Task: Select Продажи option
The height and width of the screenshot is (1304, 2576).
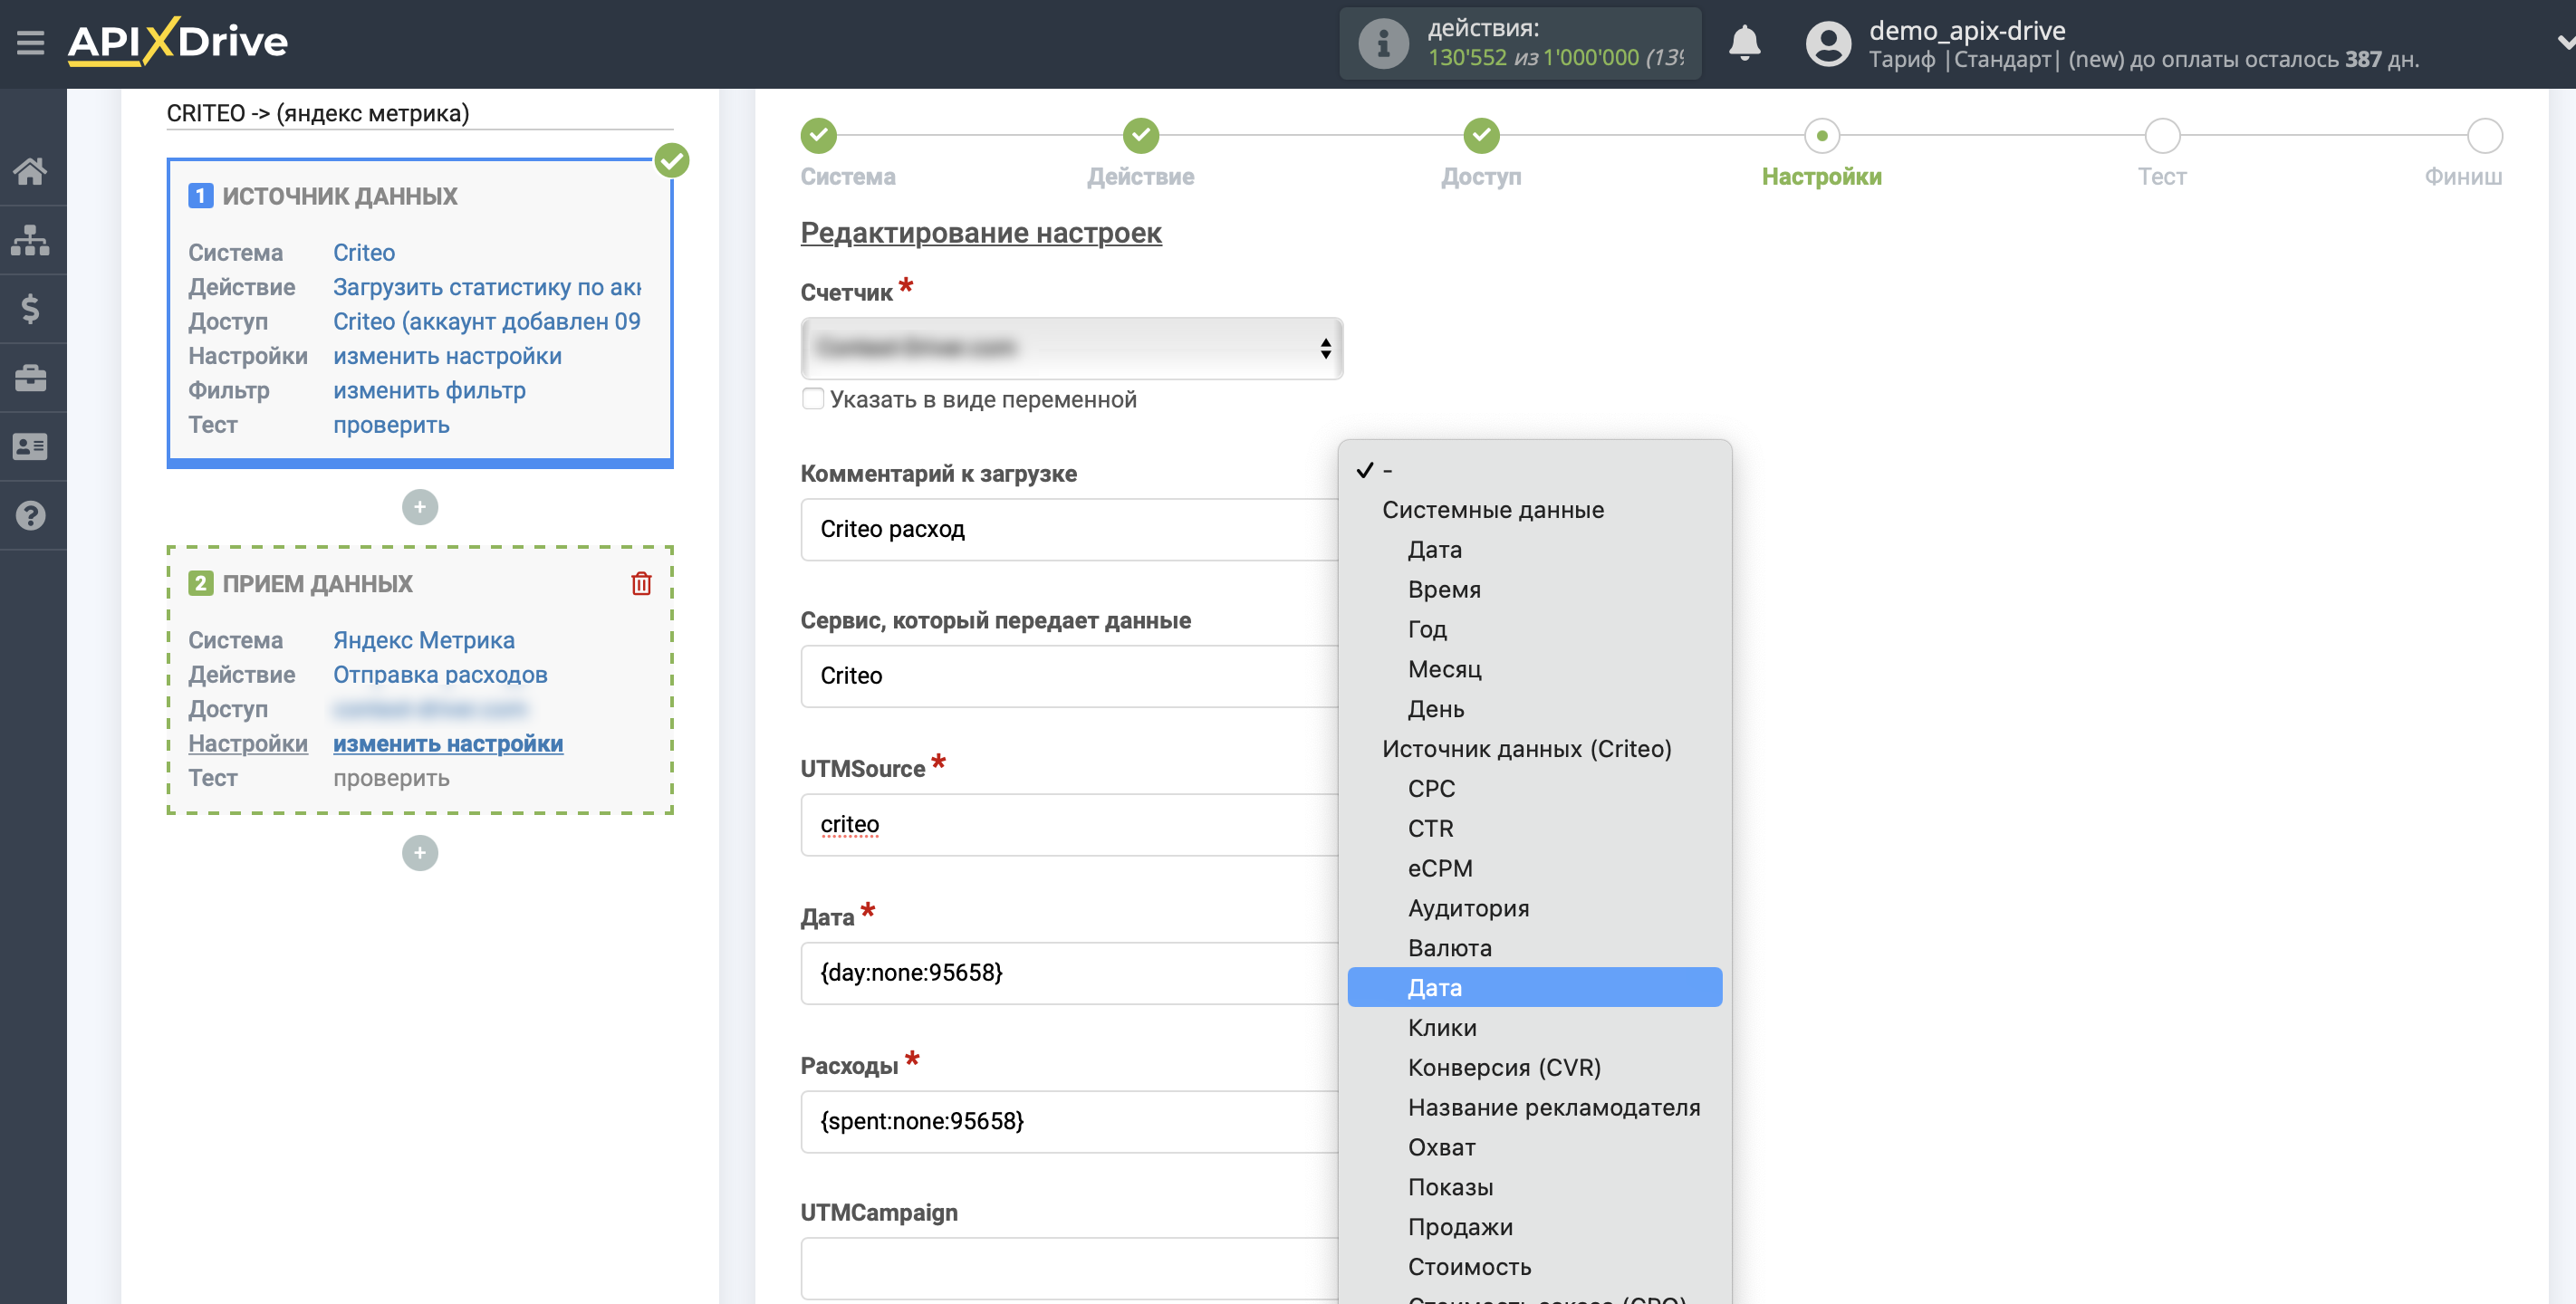Action: tap(1534, 1227)
